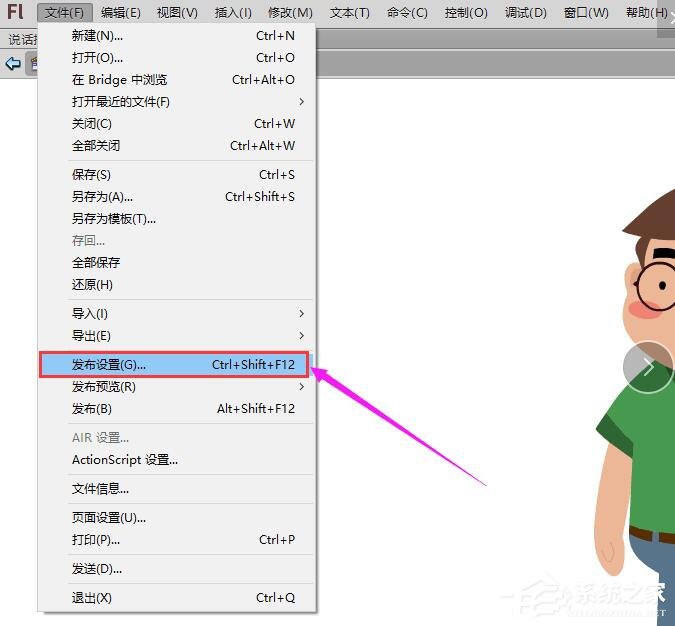The width and height of the screenshot is (675, 626).
Task: Click 发布(B) menu entry
Action: click(91, 409)
